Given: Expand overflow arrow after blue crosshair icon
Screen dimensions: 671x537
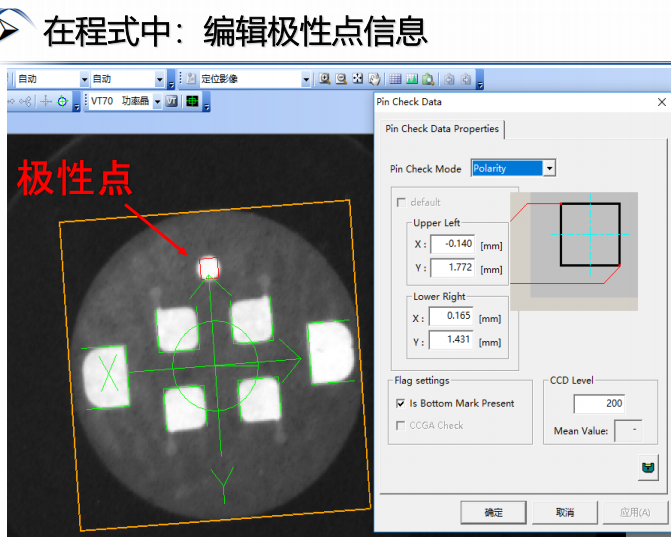Looking at the screenshot, I should [77, 102].
